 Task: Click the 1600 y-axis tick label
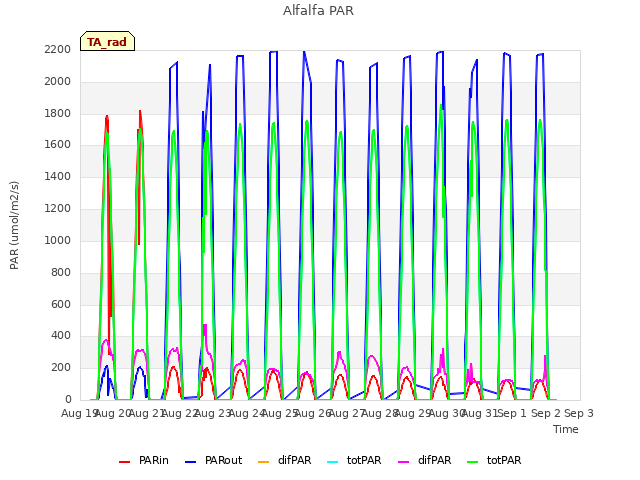pos(58,144)
